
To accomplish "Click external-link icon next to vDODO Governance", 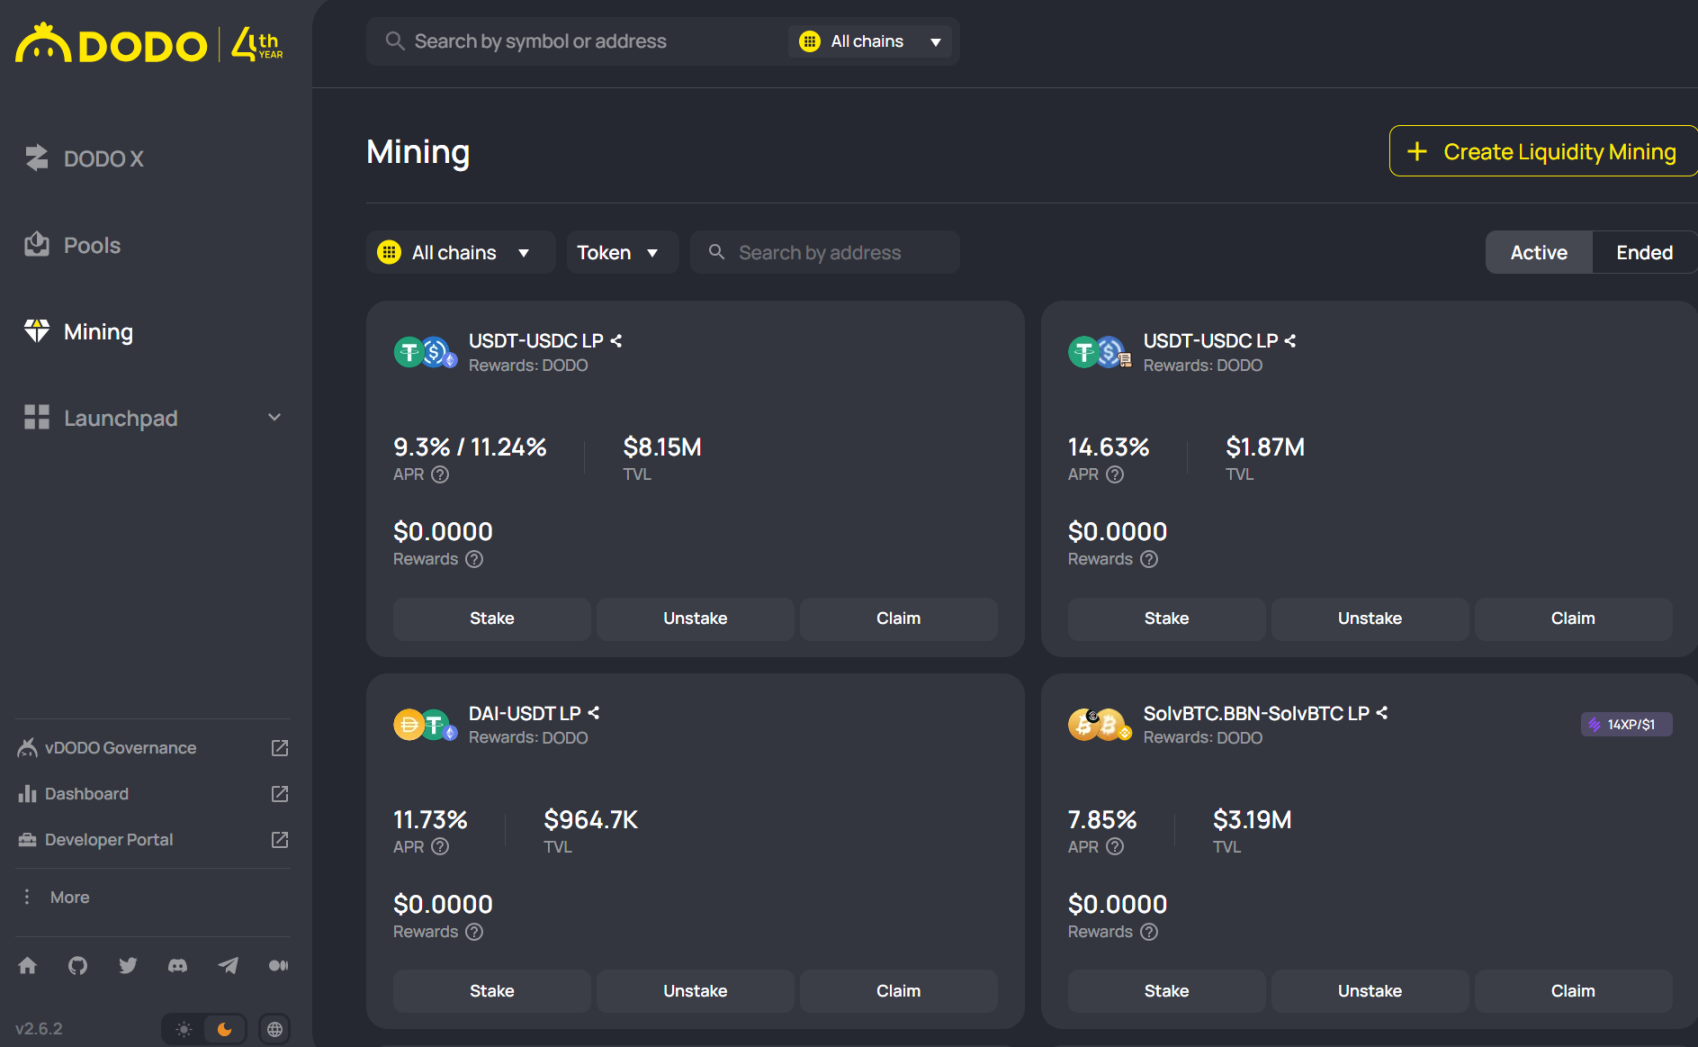I will tap(280, 748).
